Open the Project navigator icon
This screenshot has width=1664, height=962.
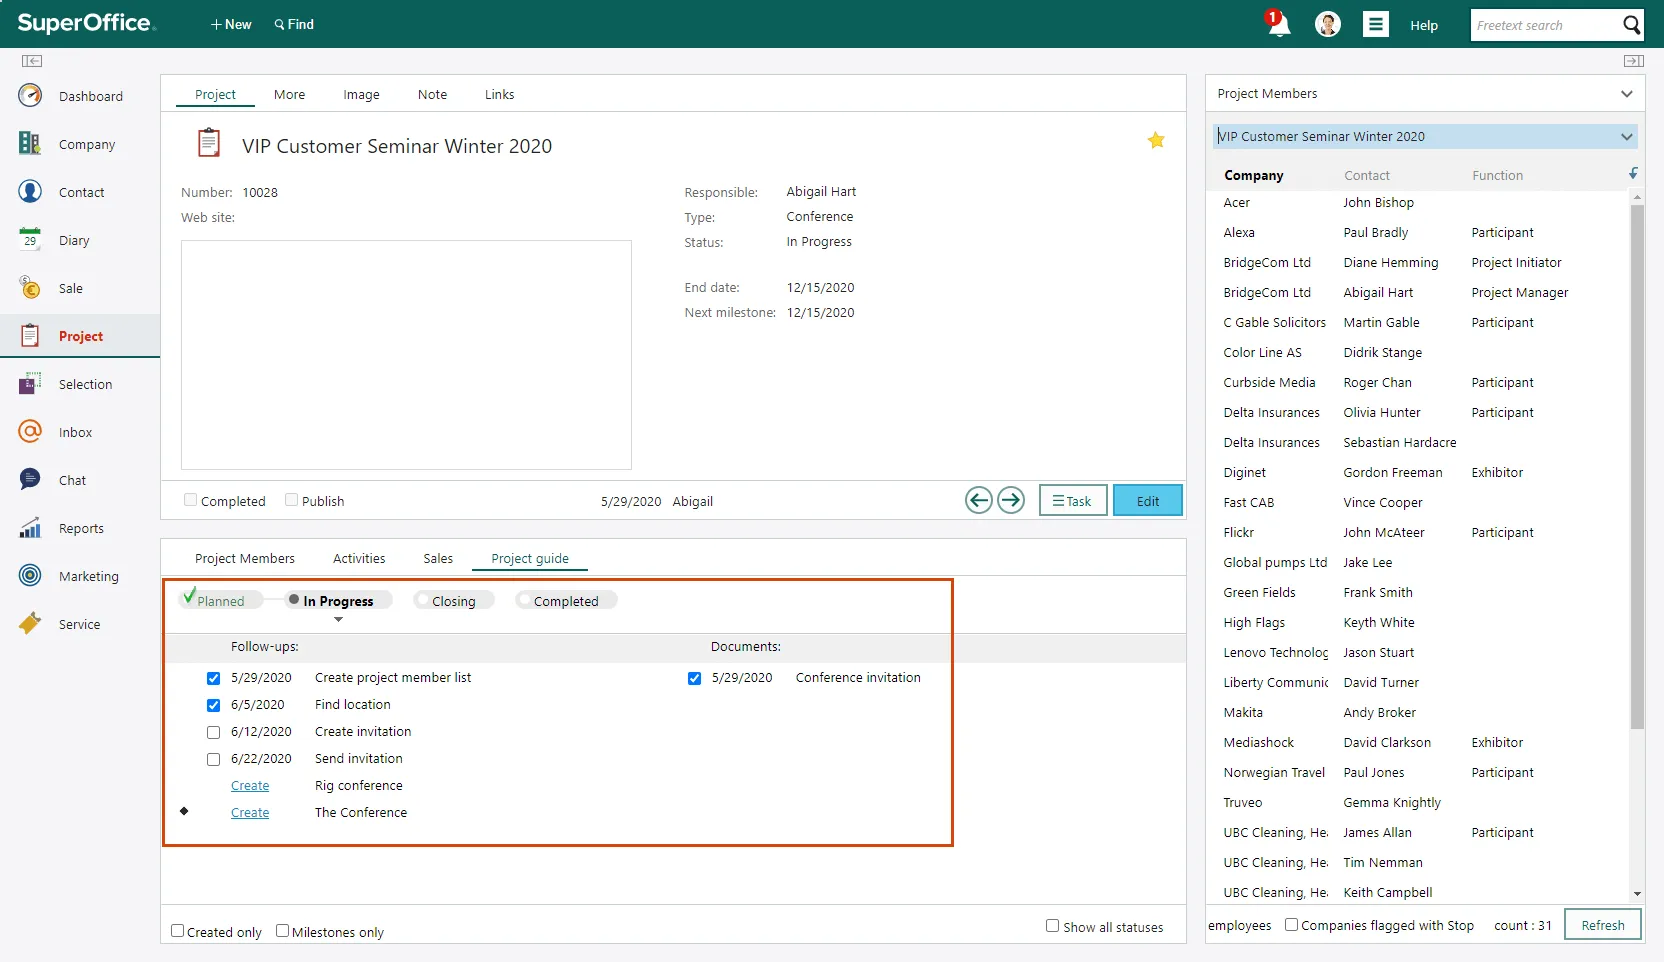(30, 336)
